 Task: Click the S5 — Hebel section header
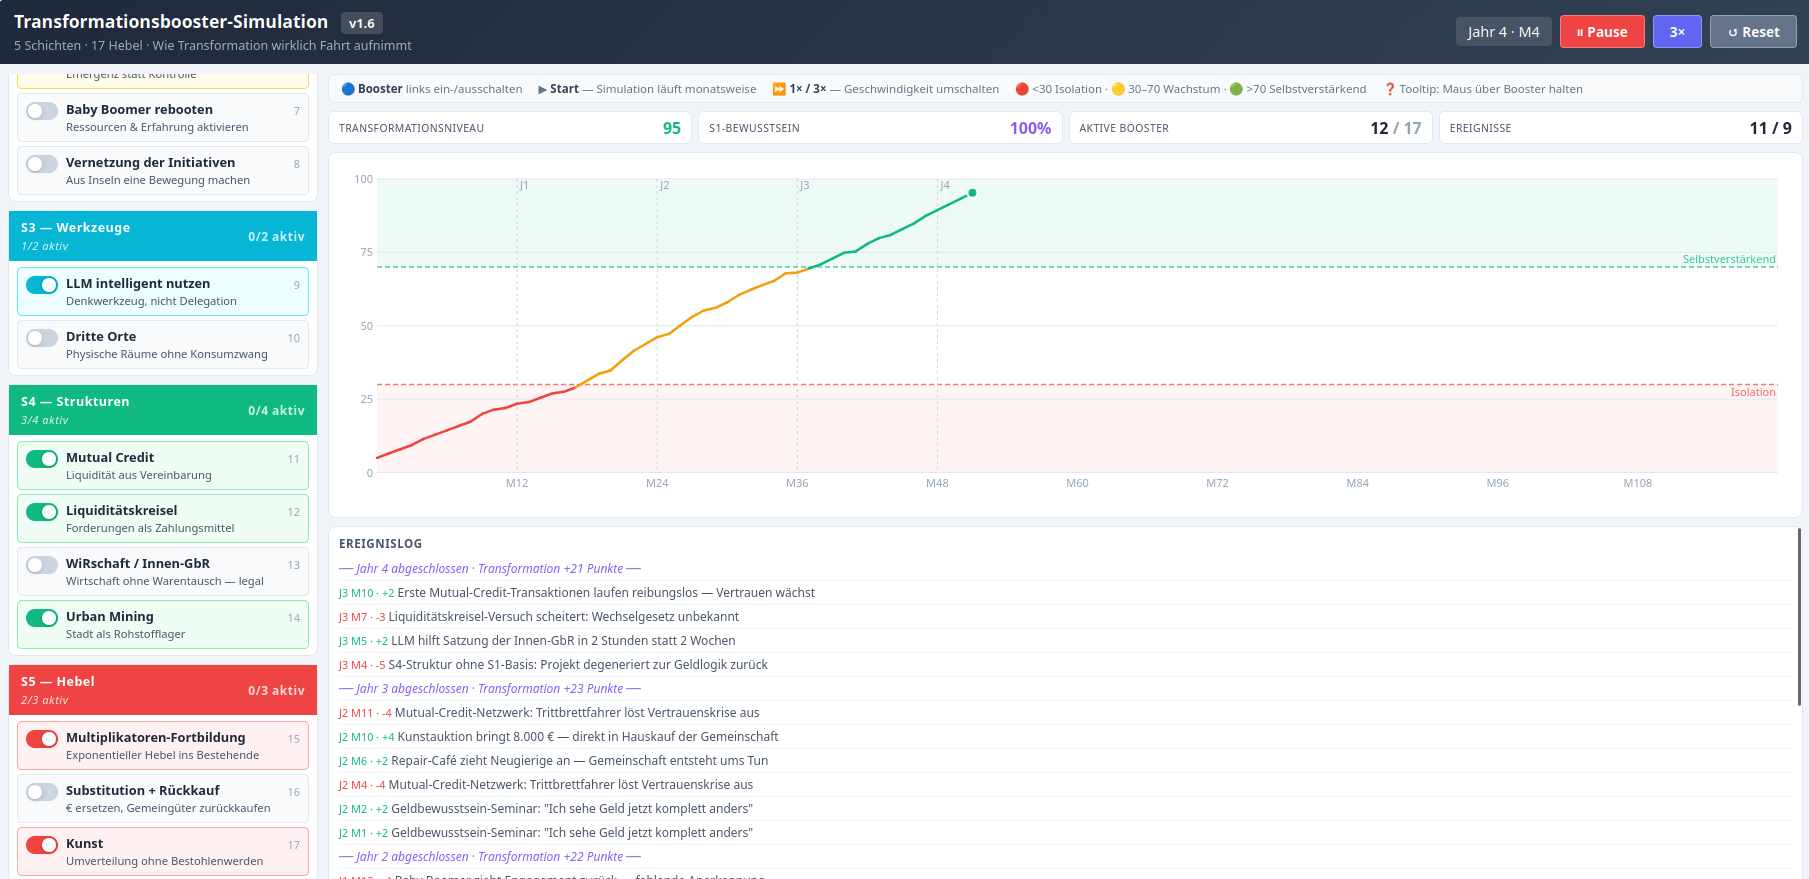pos(163,690)
